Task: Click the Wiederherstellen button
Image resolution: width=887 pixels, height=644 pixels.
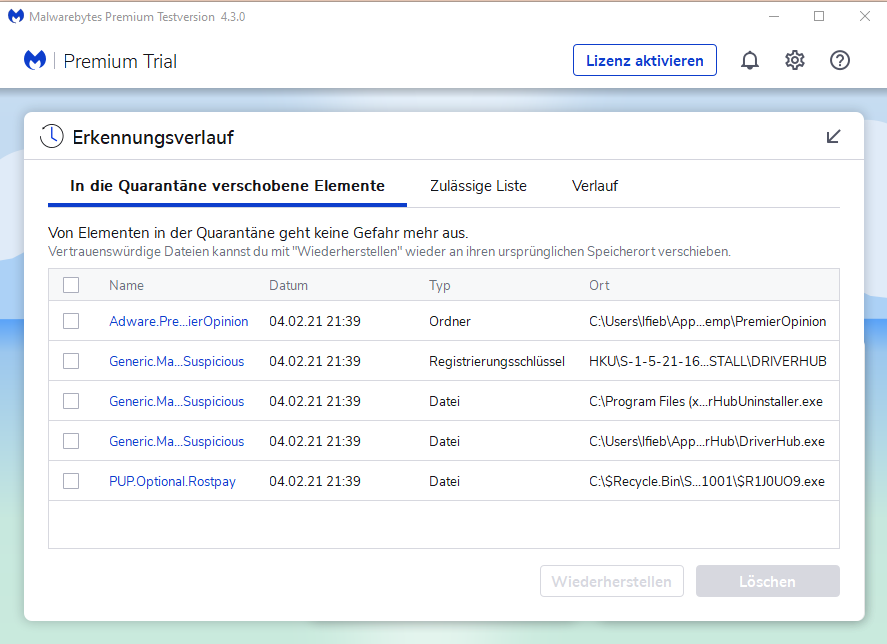Action: pos(612,581)
